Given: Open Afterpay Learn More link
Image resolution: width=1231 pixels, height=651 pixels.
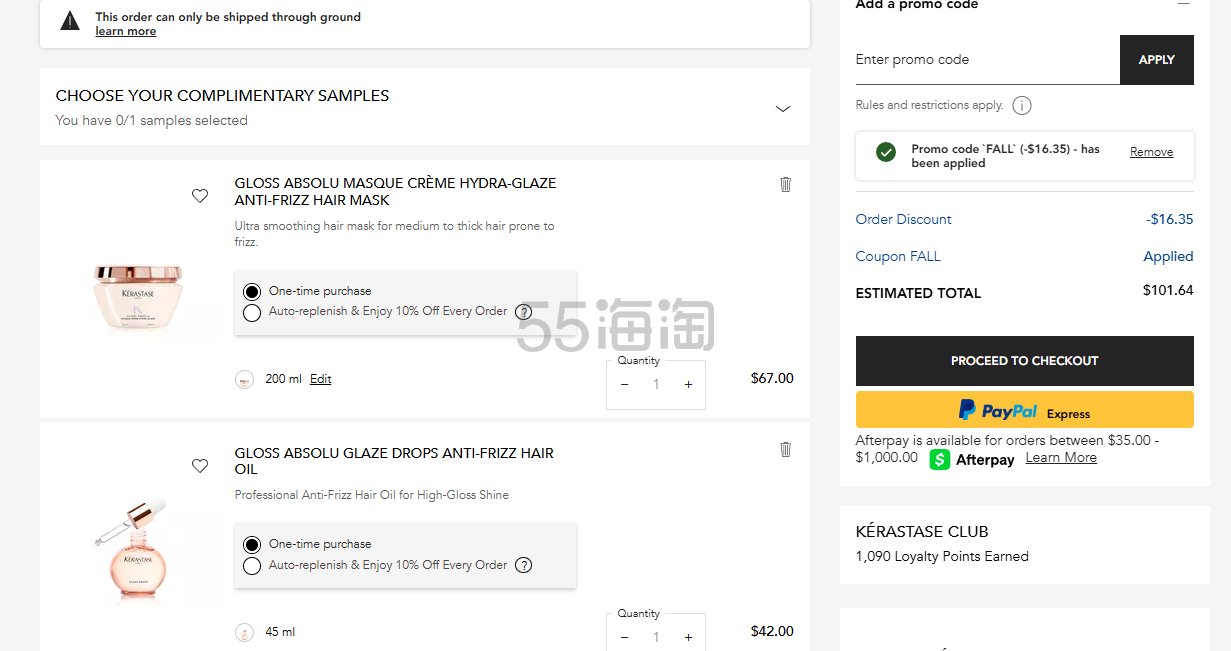Looking at the screenshot, I should (x=1061, y=458).
